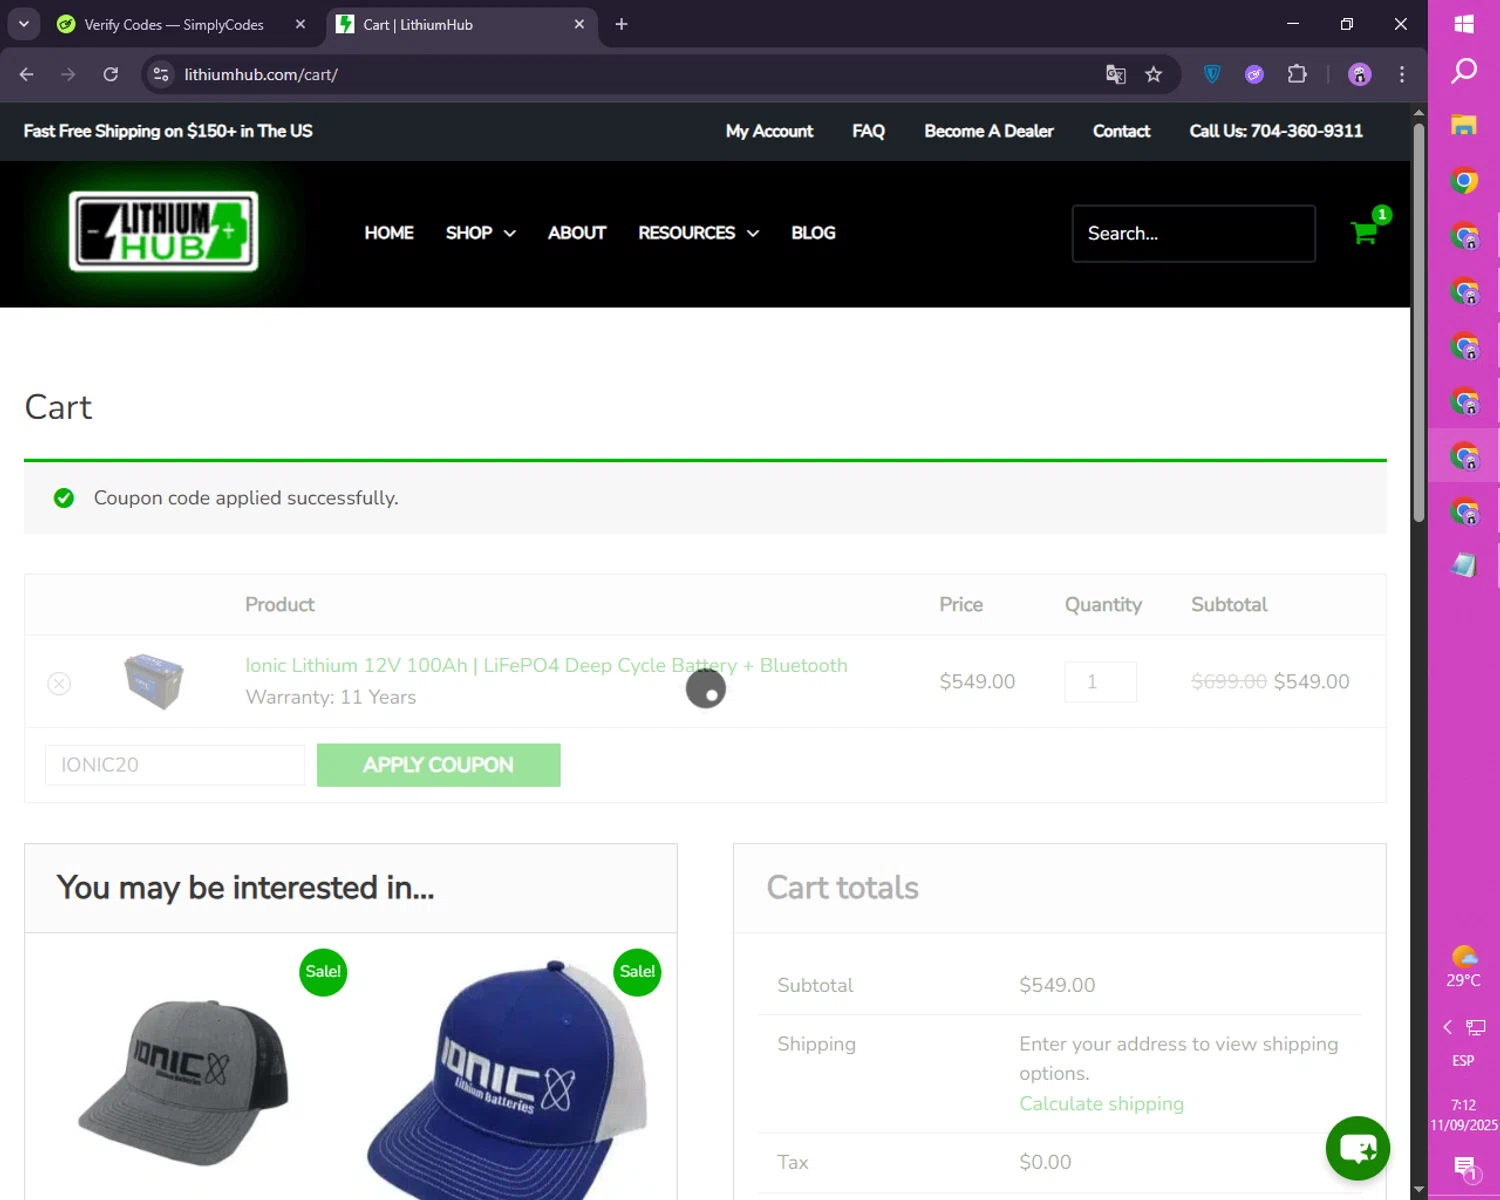Expand the SHOP dropdown menu

(480, 233)
